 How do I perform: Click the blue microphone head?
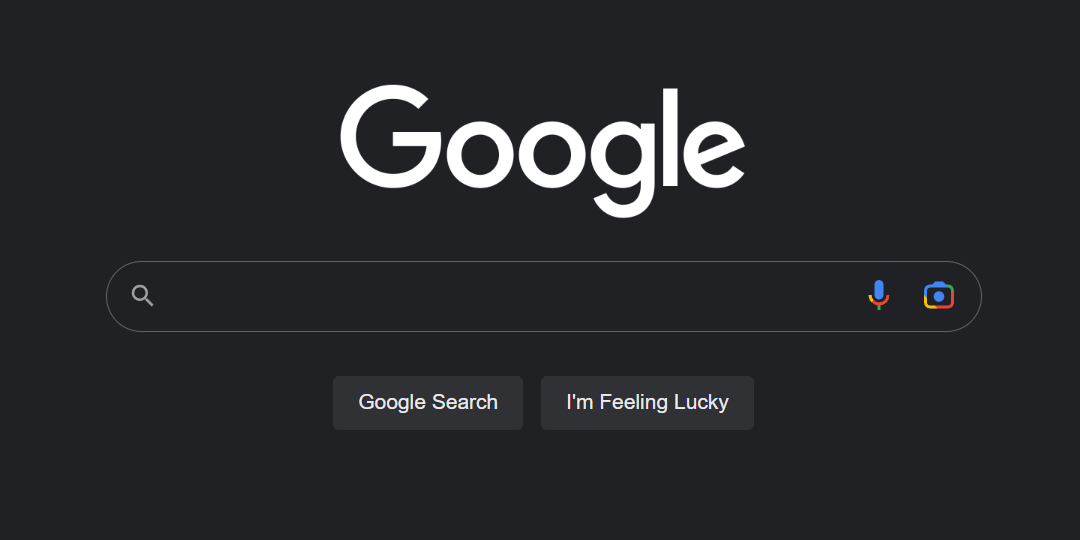(x=878, y=291)
